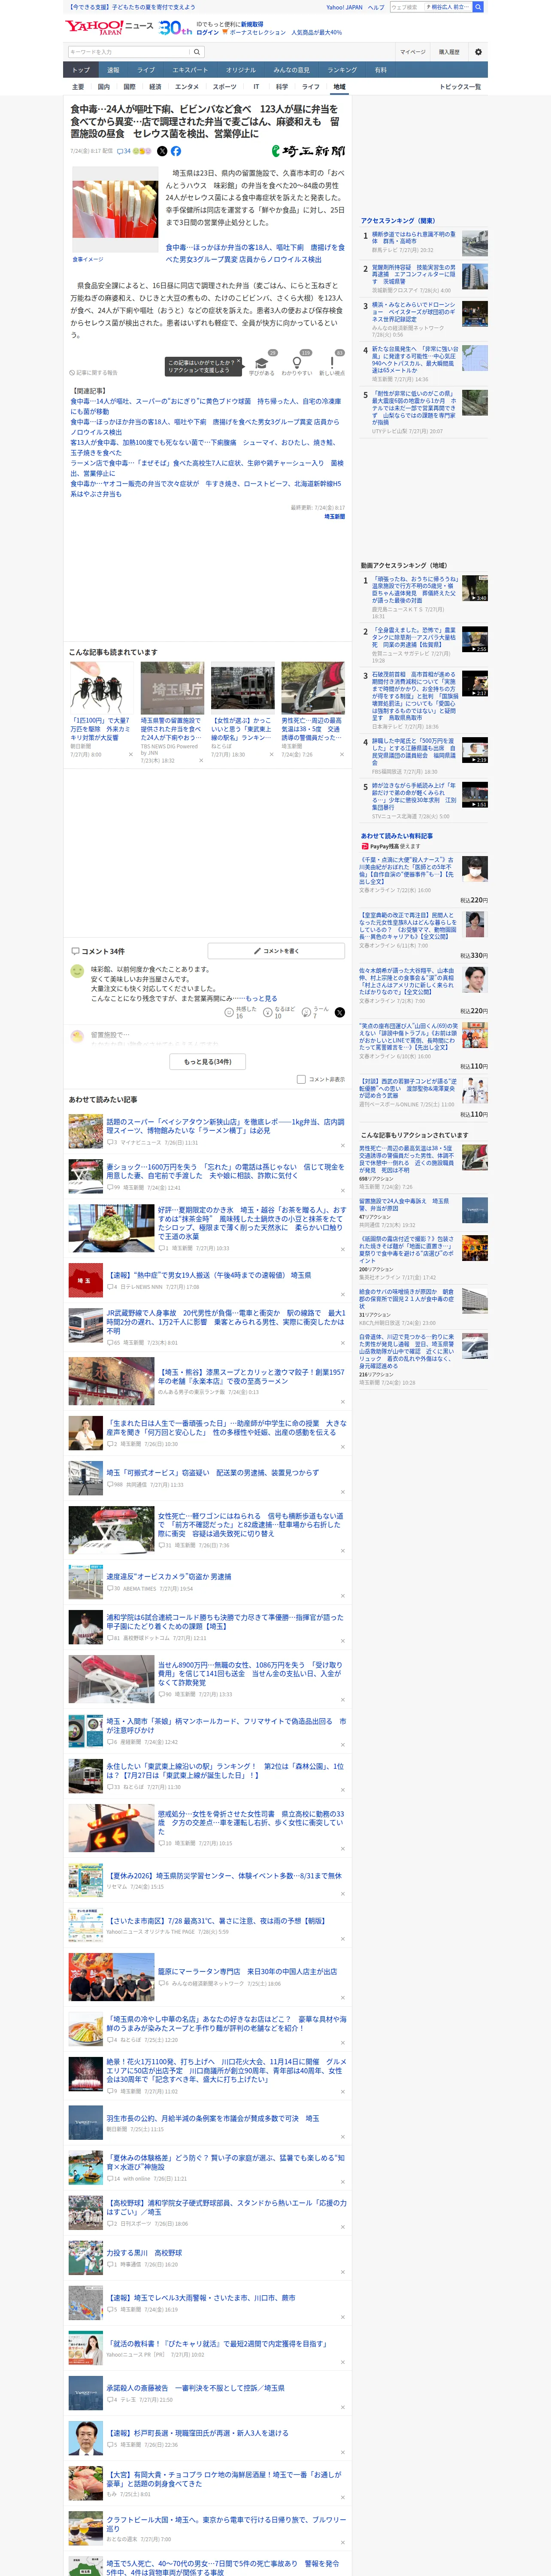551x2576 pixels.
Task: Click the なるほど reaction on the comment
Action: pos(279,1012)
